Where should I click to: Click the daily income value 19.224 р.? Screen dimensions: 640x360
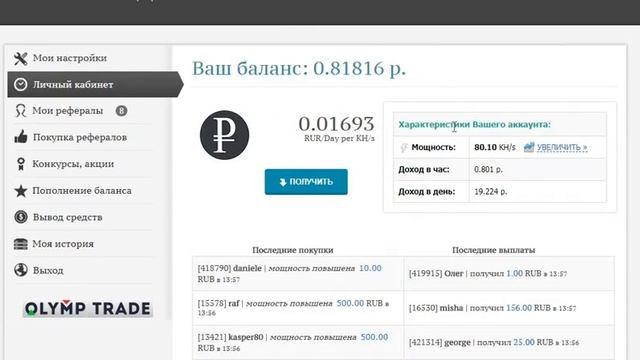click(x=491, y=191)
